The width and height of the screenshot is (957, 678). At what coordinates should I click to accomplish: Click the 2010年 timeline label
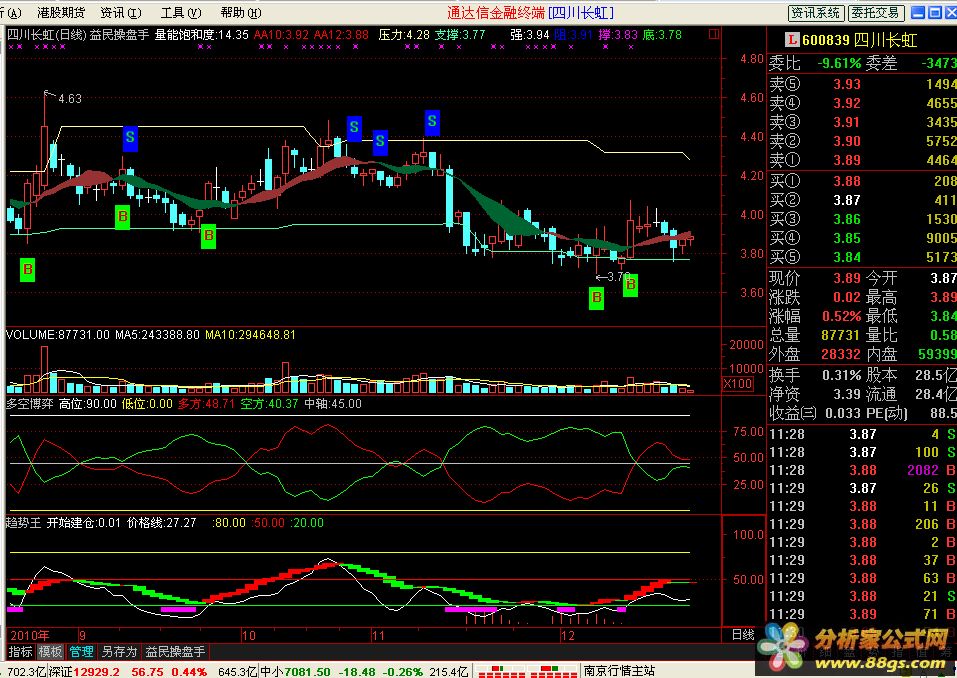tap(30, 635)
